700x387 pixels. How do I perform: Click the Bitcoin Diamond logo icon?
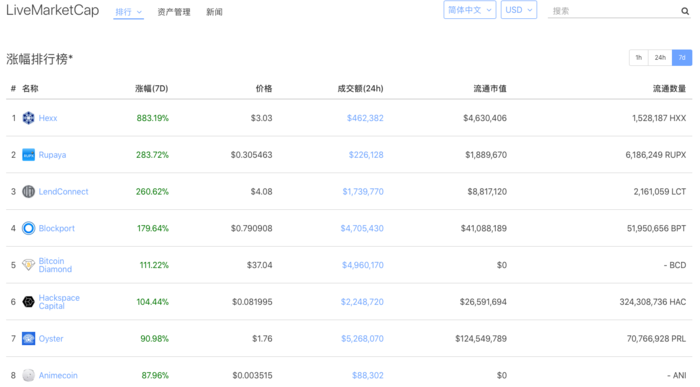tap(29, 265)
